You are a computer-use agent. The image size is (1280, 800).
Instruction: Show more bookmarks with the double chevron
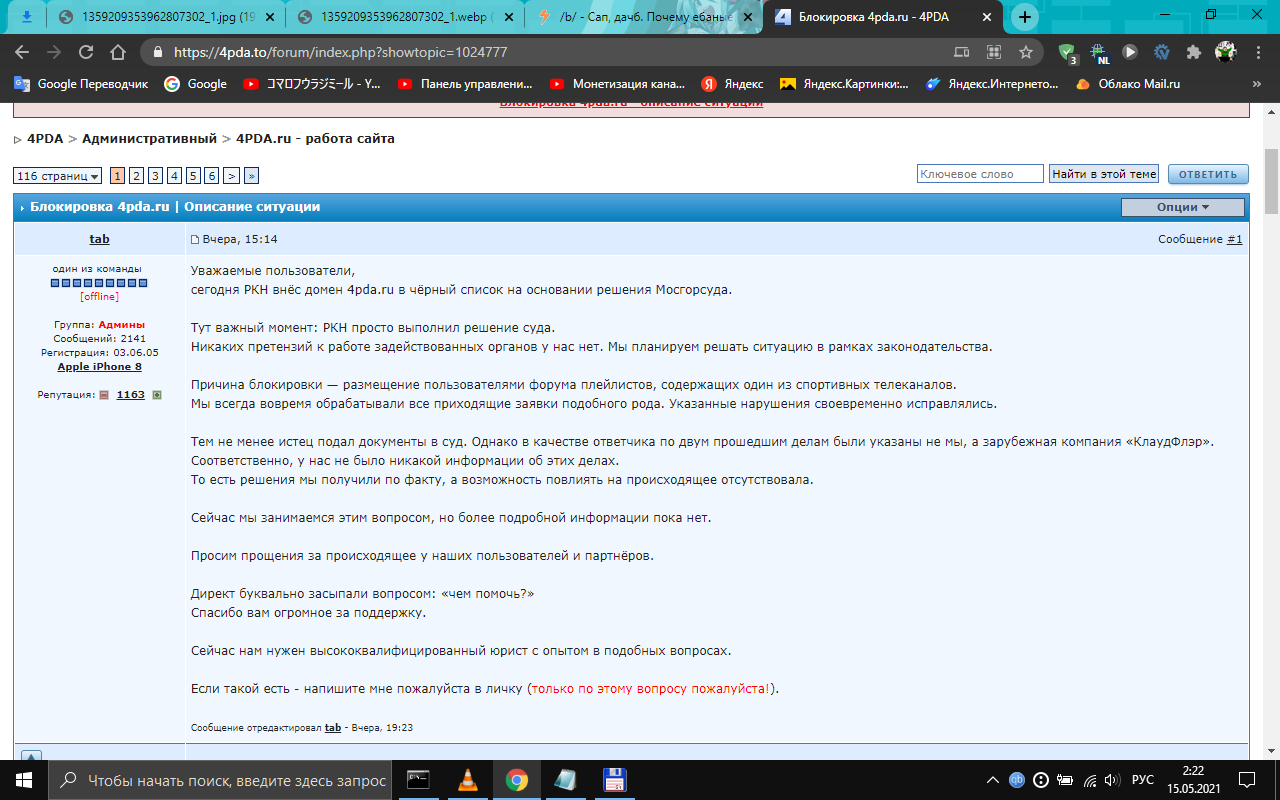point(1258,84)
